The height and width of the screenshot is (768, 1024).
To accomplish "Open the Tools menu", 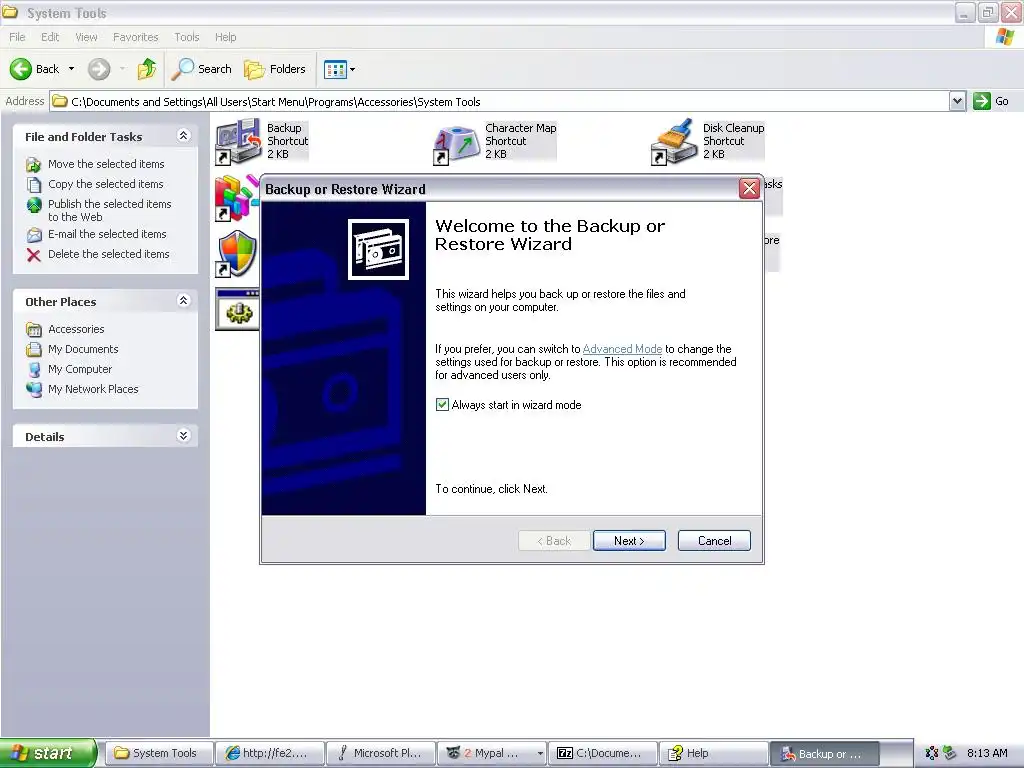I will pos(187,37).
